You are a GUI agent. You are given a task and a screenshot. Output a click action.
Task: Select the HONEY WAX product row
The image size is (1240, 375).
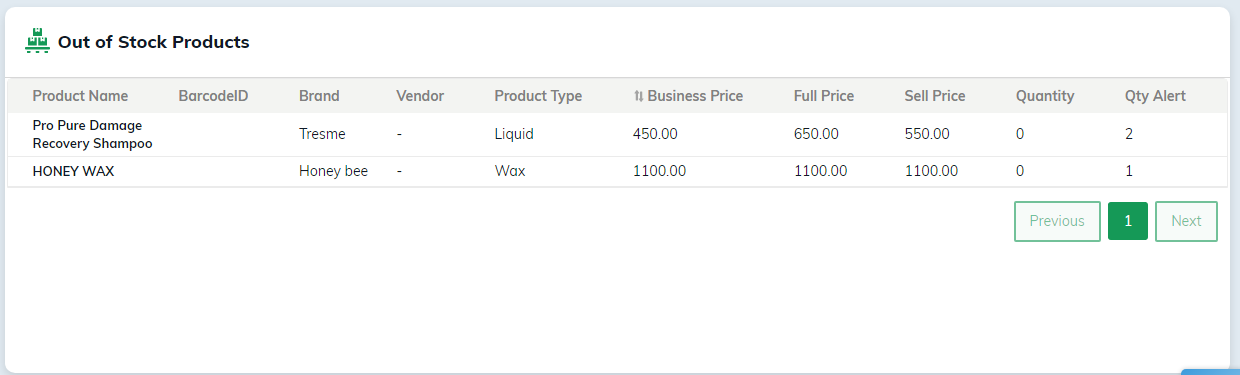617,171
